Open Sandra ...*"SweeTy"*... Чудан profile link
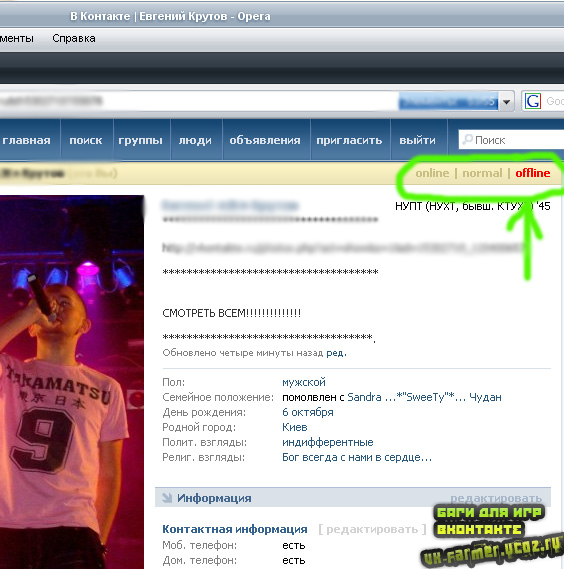 tap(424, 397)
